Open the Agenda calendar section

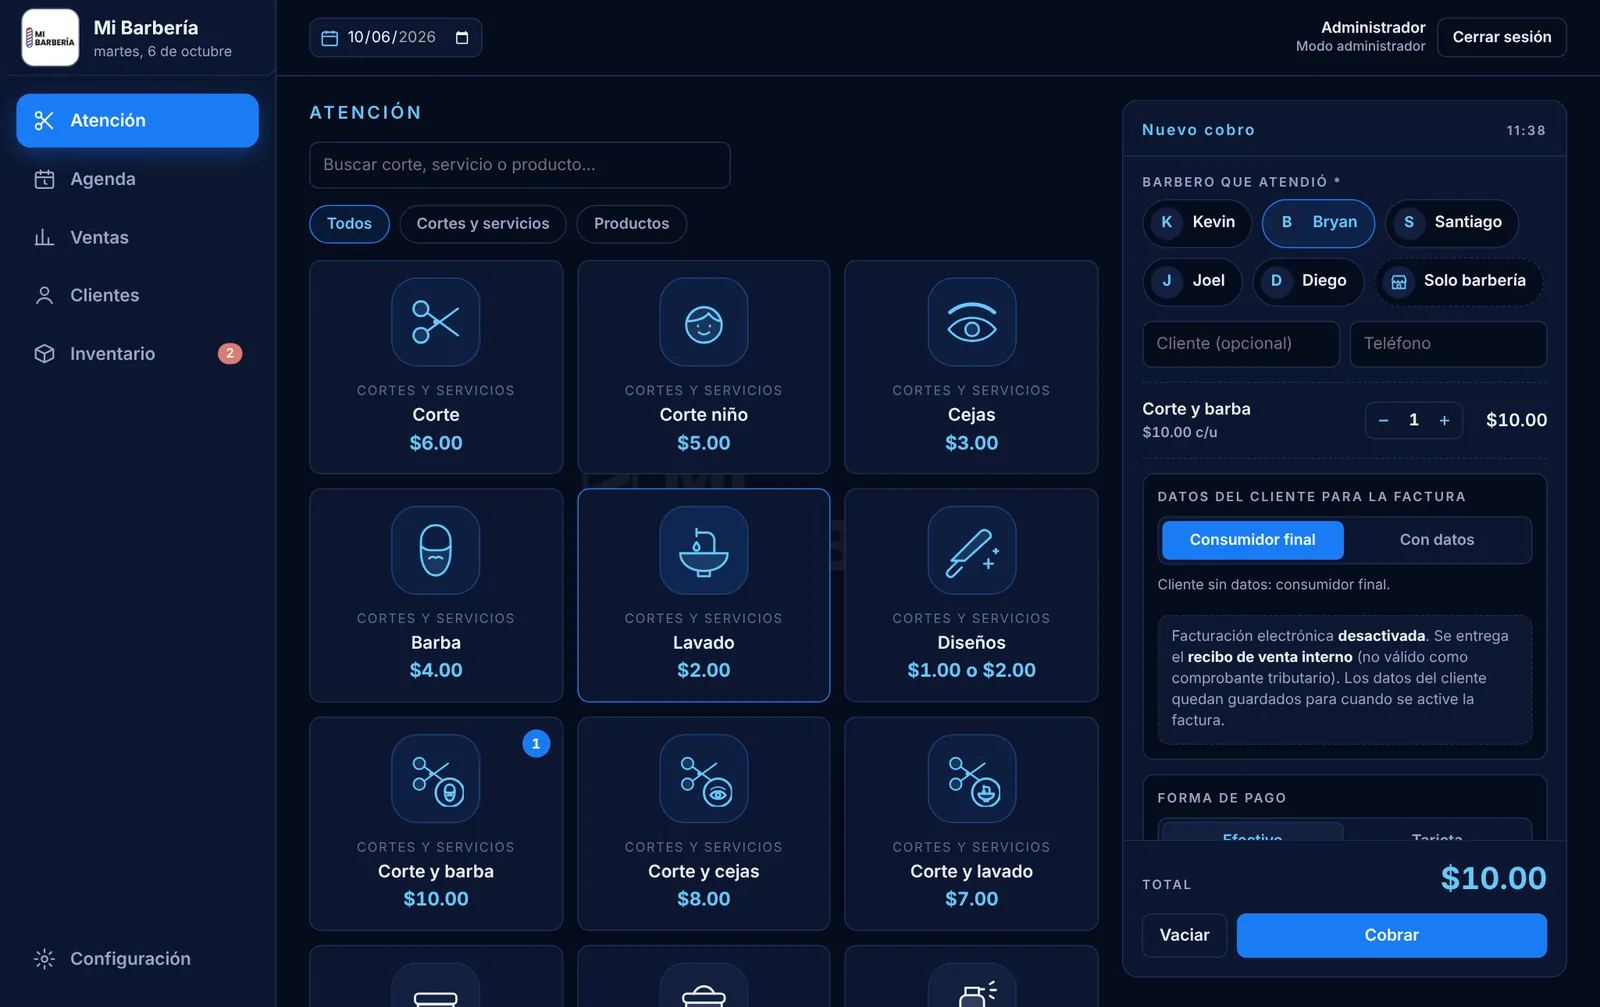point(137,179)
